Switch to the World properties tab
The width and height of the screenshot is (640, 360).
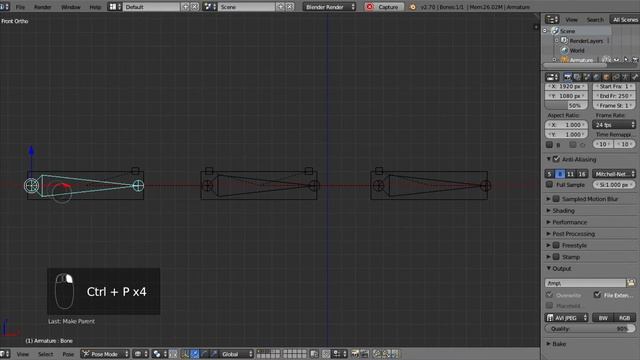[596, 77]
